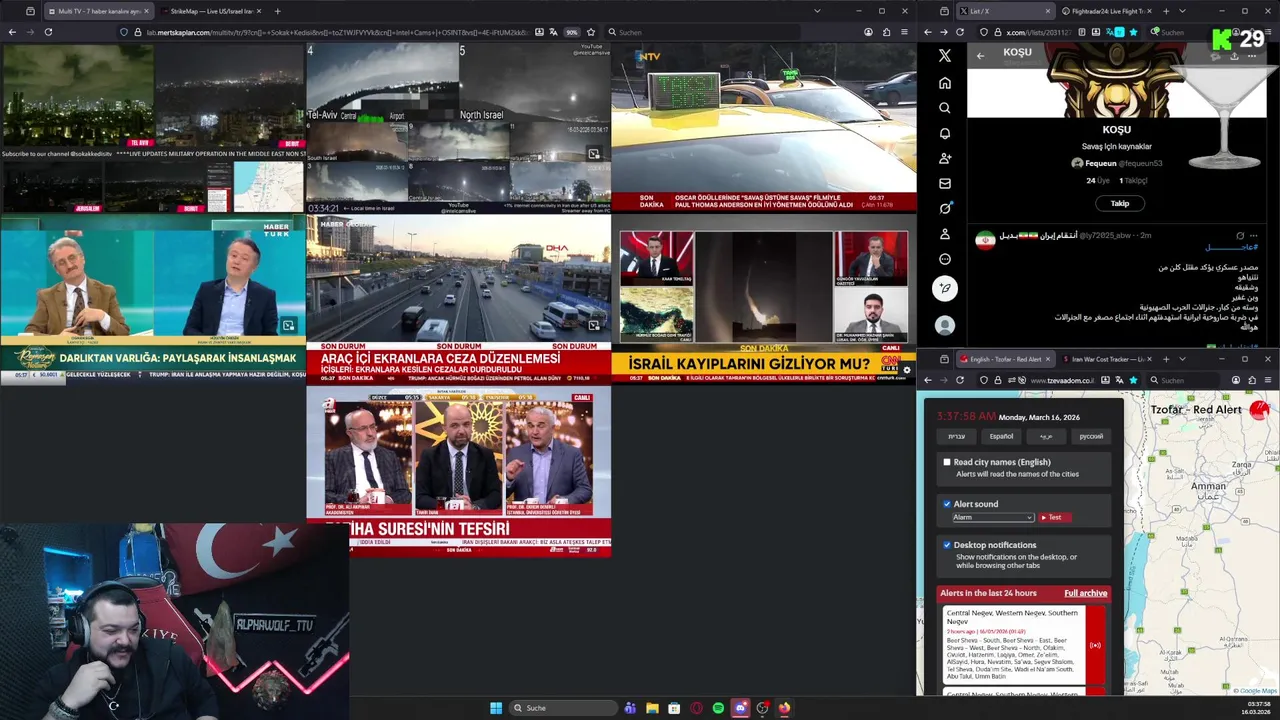Viewport: 1280px width, 720px height.
Task: Click 24 Üye members count
Action: tap(1098, 181)
